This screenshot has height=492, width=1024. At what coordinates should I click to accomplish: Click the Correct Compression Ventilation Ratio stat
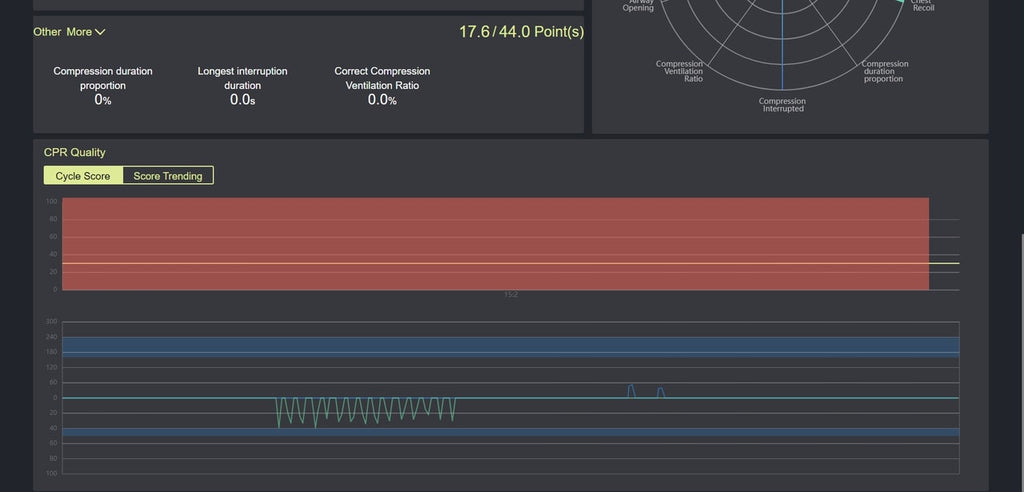(x=382, y=85)
